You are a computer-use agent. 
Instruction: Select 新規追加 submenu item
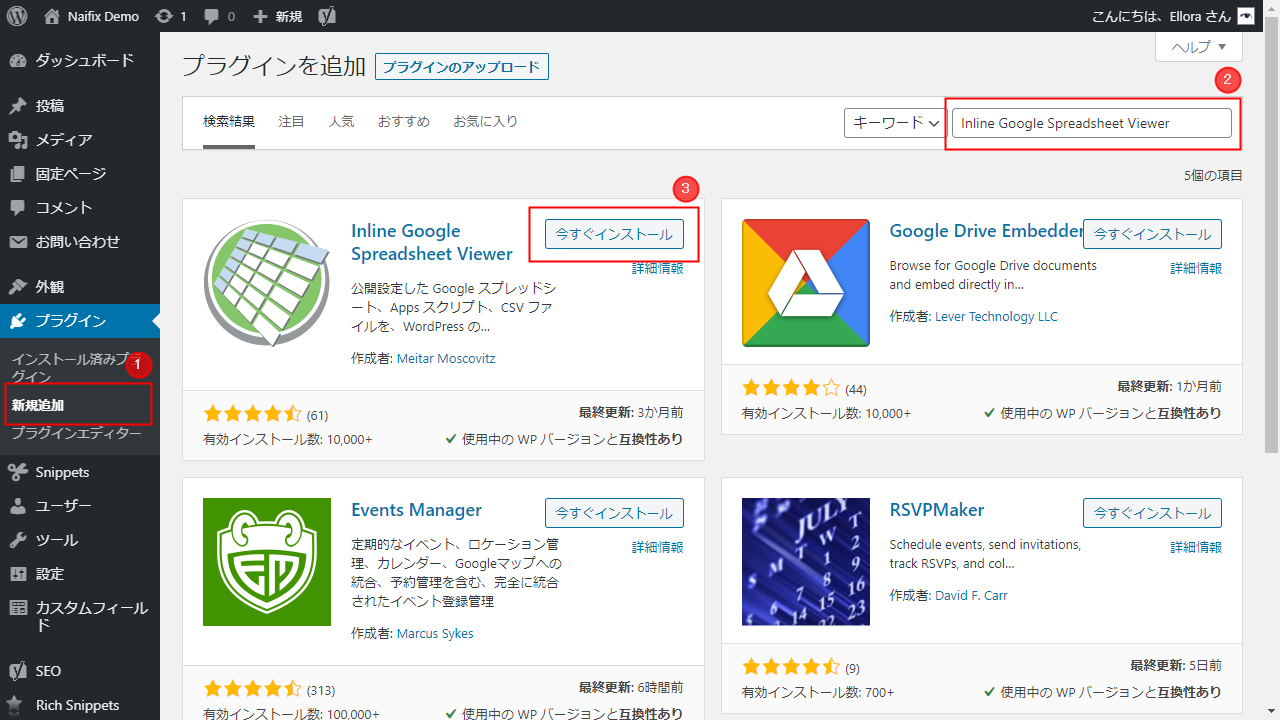(x=38, y=405)
